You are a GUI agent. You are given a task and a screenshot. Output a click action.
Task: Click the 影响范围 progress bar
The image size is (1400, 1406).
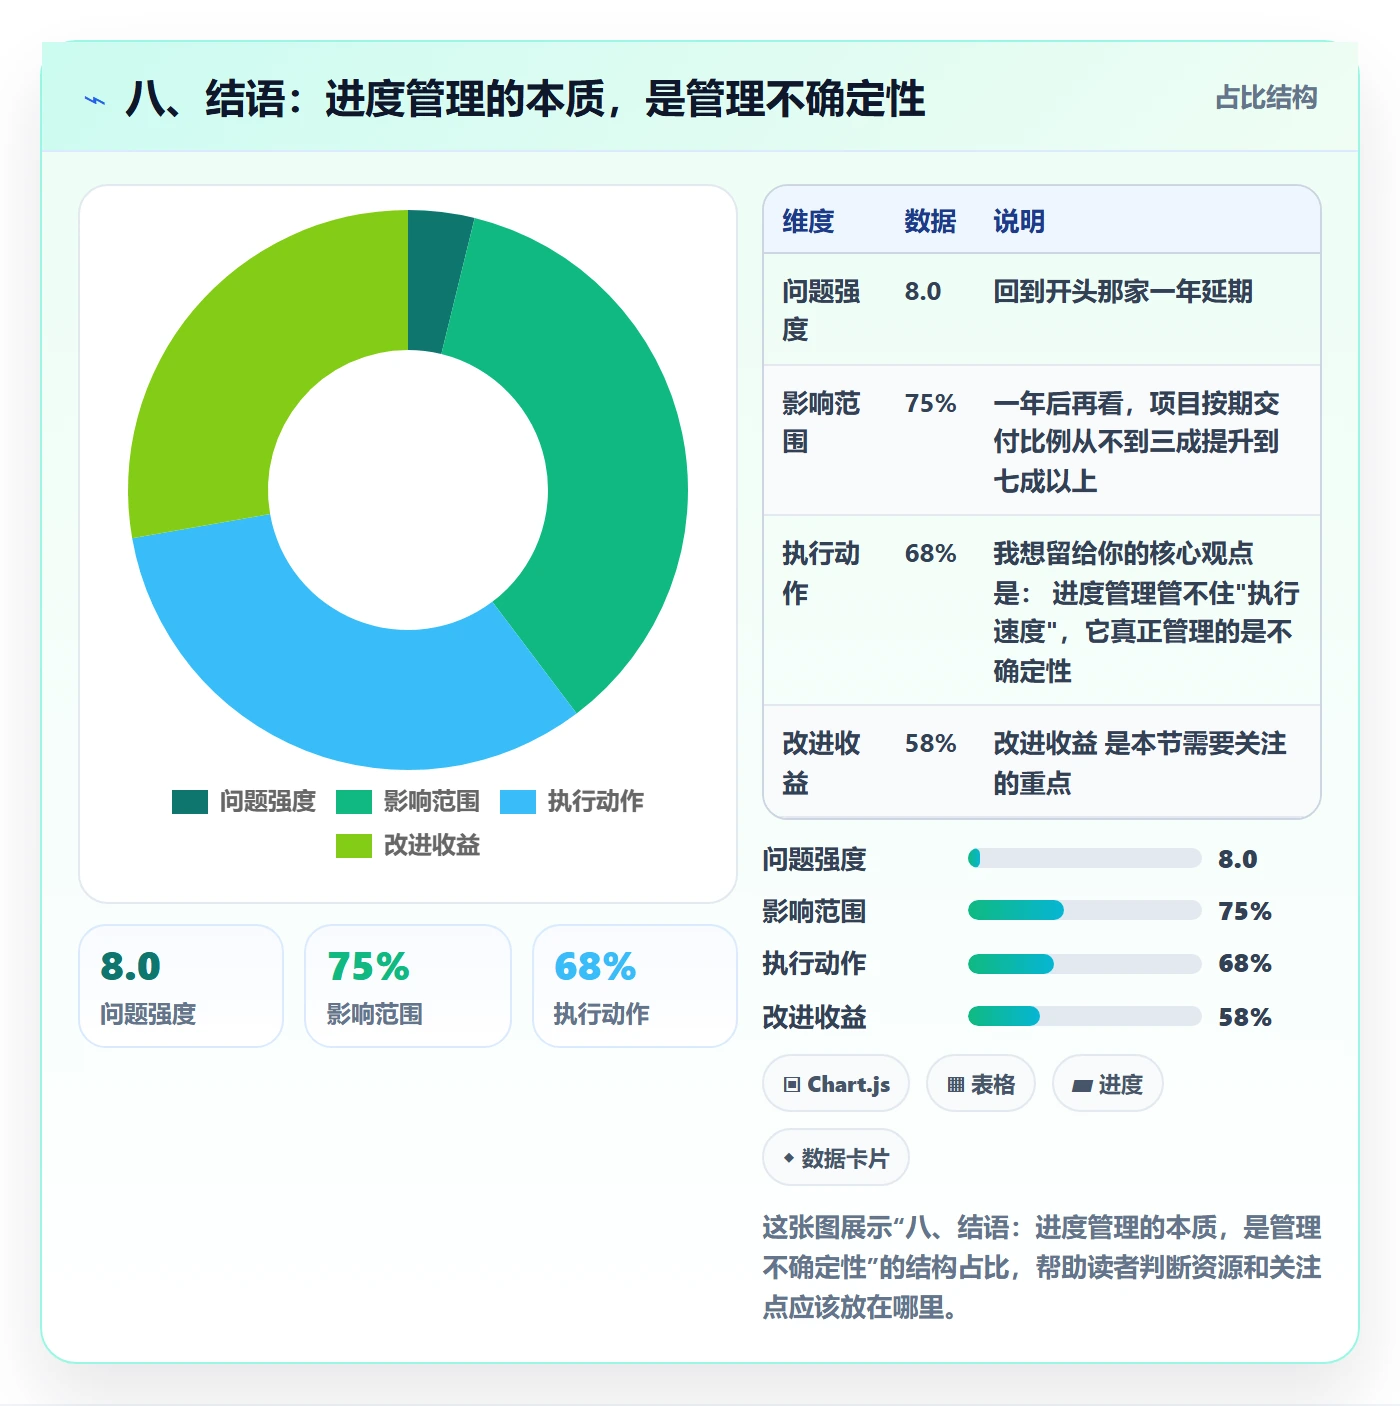tap(1084, 910)
